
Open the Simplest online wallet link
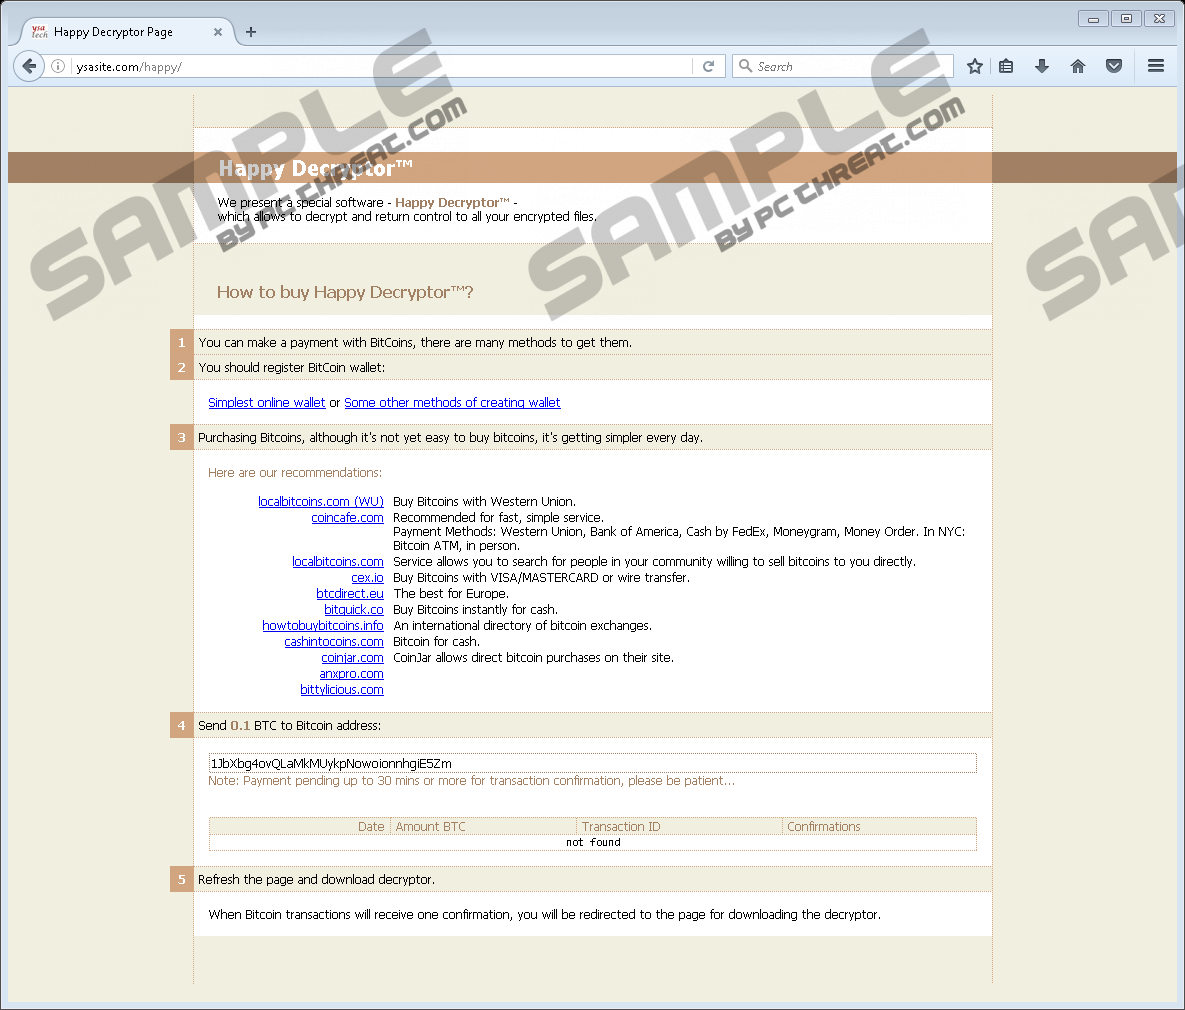click(267, 403)
